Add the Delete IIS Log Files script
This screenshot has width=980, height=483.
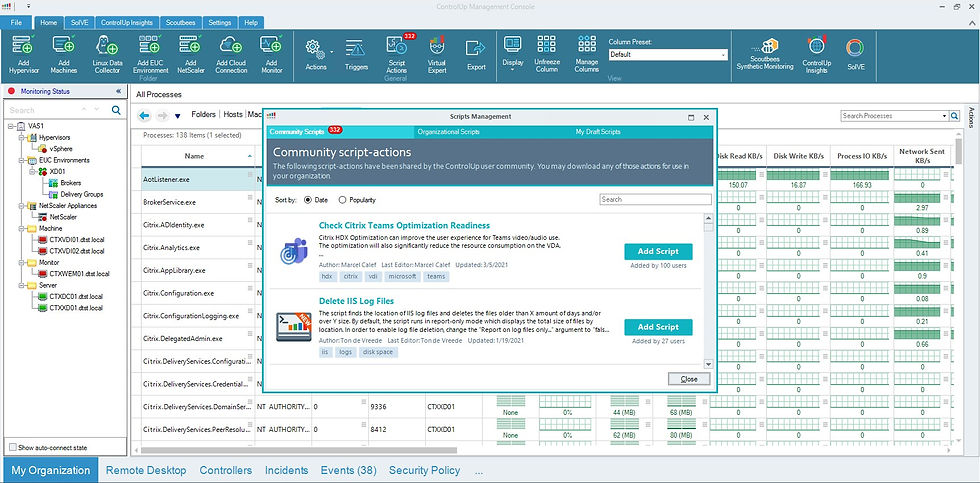point(658,327)
